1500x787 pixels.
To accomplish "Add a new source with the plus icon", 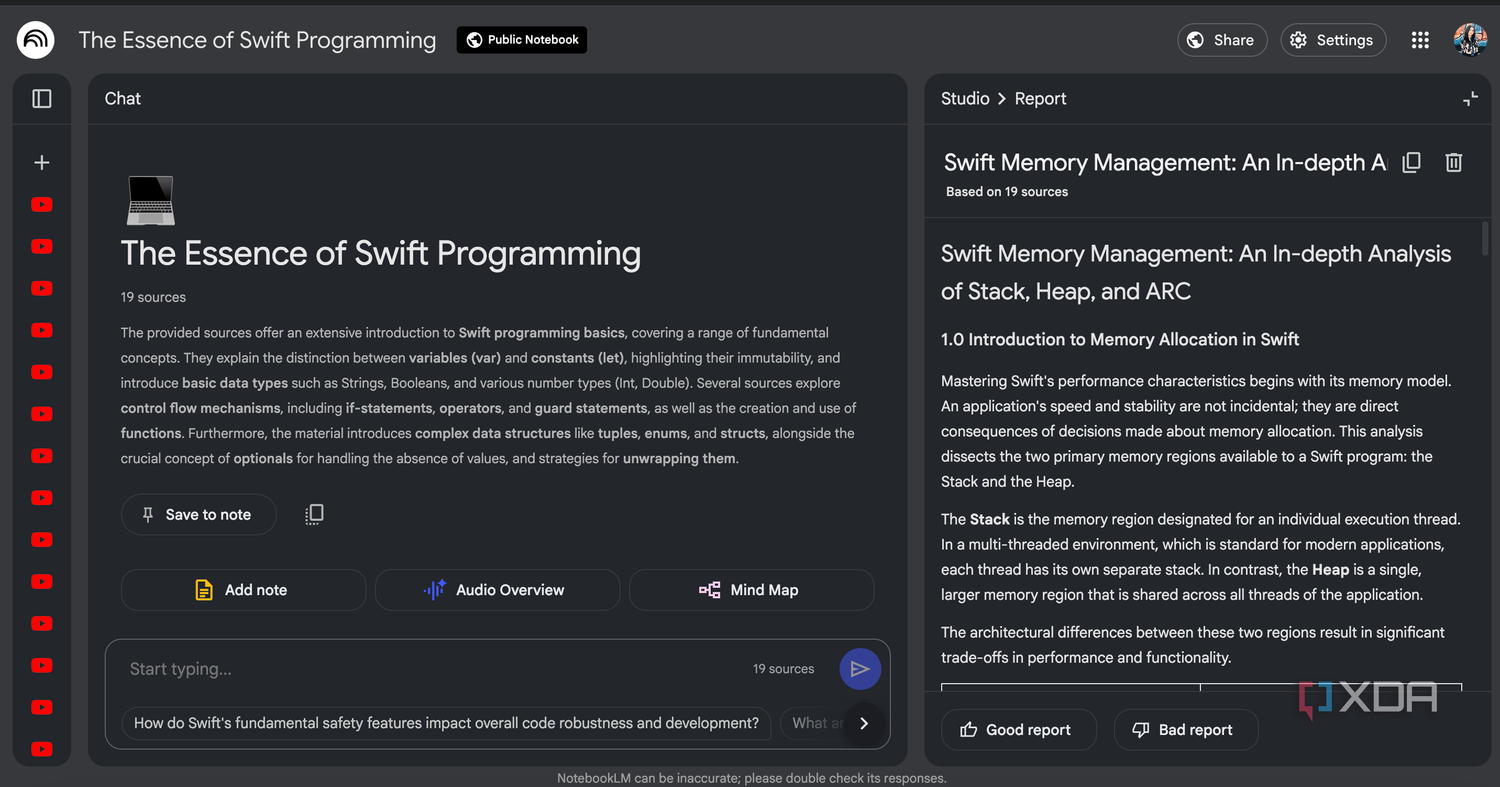I will (42, 162).
